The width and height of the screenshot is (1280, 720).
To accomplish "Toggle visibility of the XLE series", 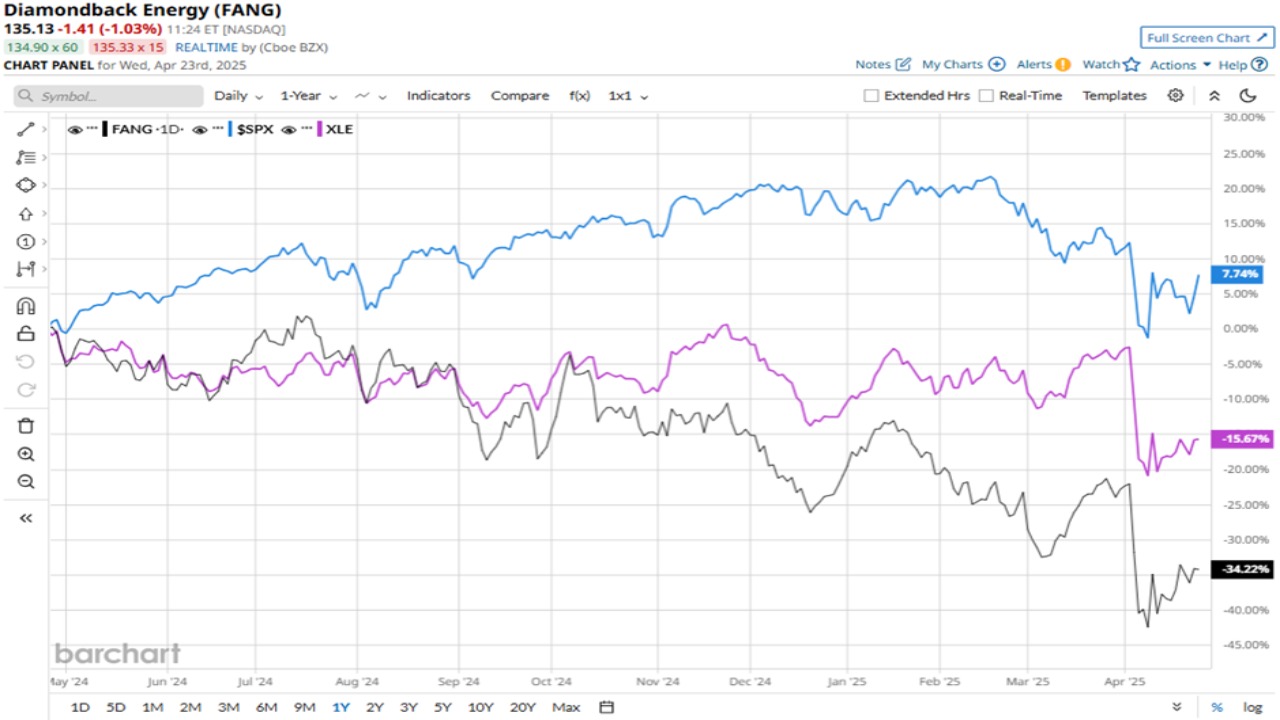I will click(x=289, y=130).
